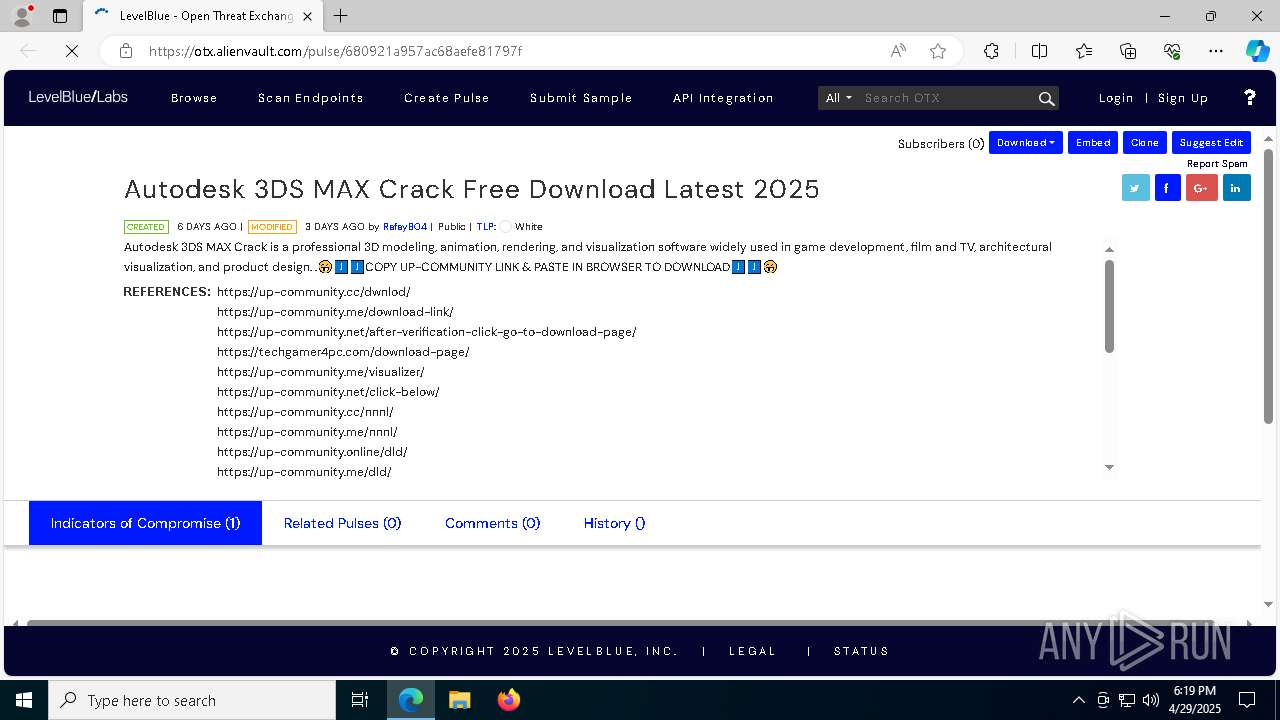The image size is (1280, 720).
Task: Open author RefeyBO4 profile
Action: pyautogui.click(x=405, y=227)
